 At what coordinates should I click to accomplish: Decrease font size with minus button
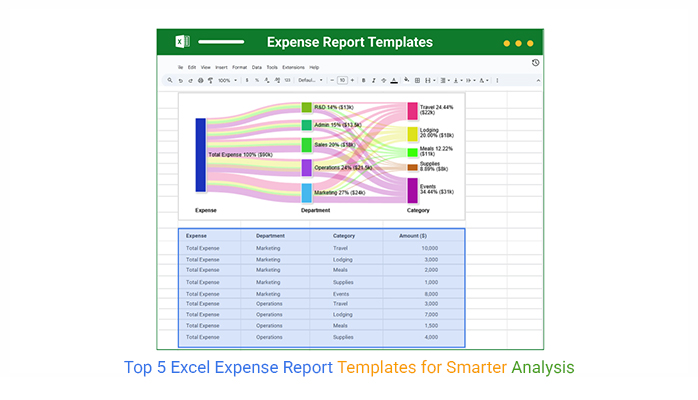[x=332, y=81]
